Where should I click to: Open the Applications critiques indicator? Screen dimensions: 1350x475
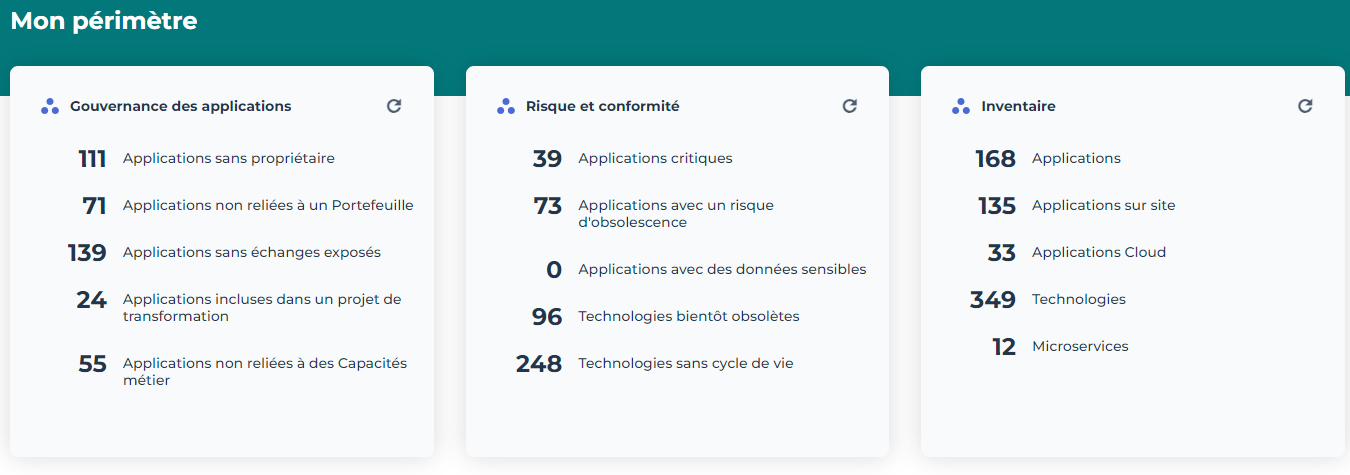655,158
